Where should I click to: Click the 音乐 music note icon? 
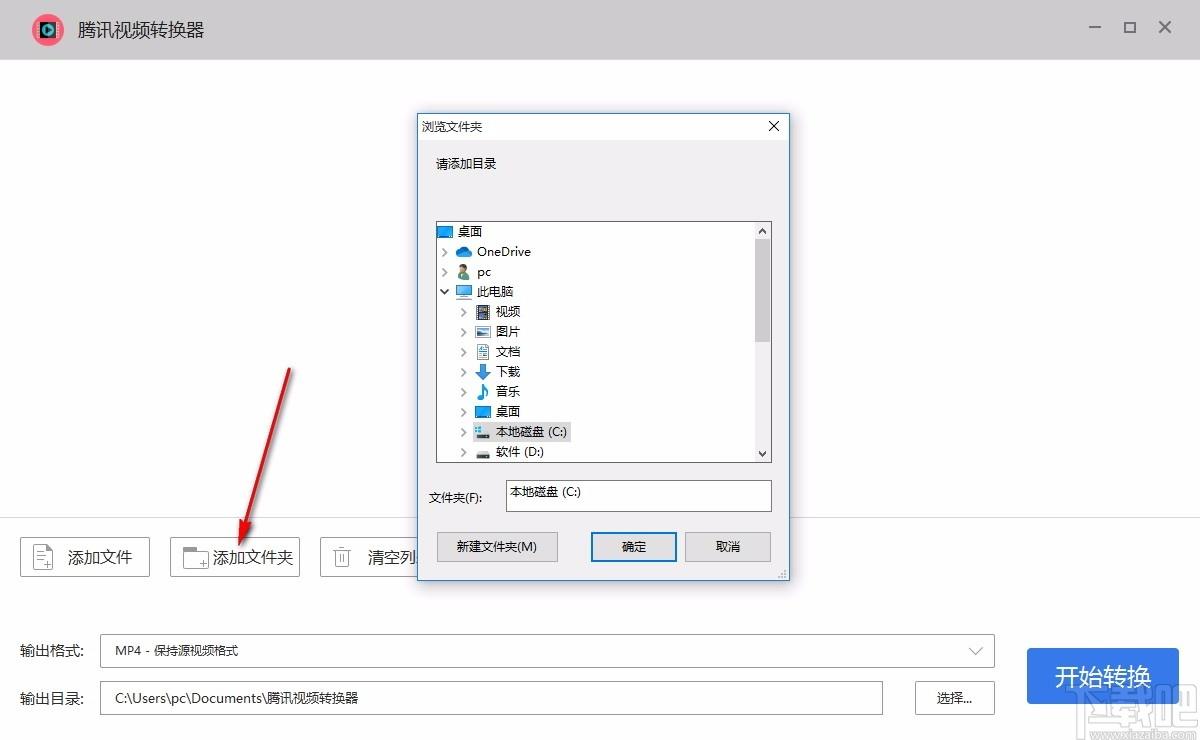(483, 392)
